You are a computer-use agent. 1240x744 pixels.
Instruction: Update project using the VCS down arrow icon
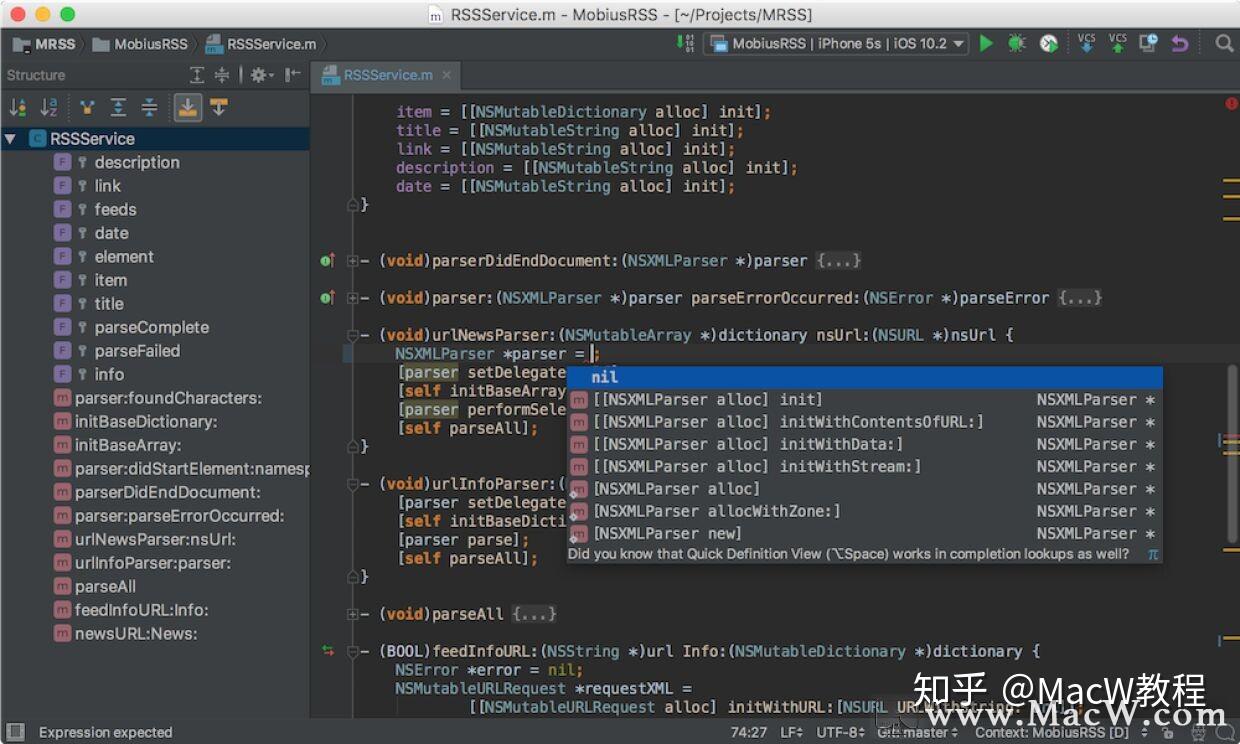pyautogui.click(x=1087, y=43)
